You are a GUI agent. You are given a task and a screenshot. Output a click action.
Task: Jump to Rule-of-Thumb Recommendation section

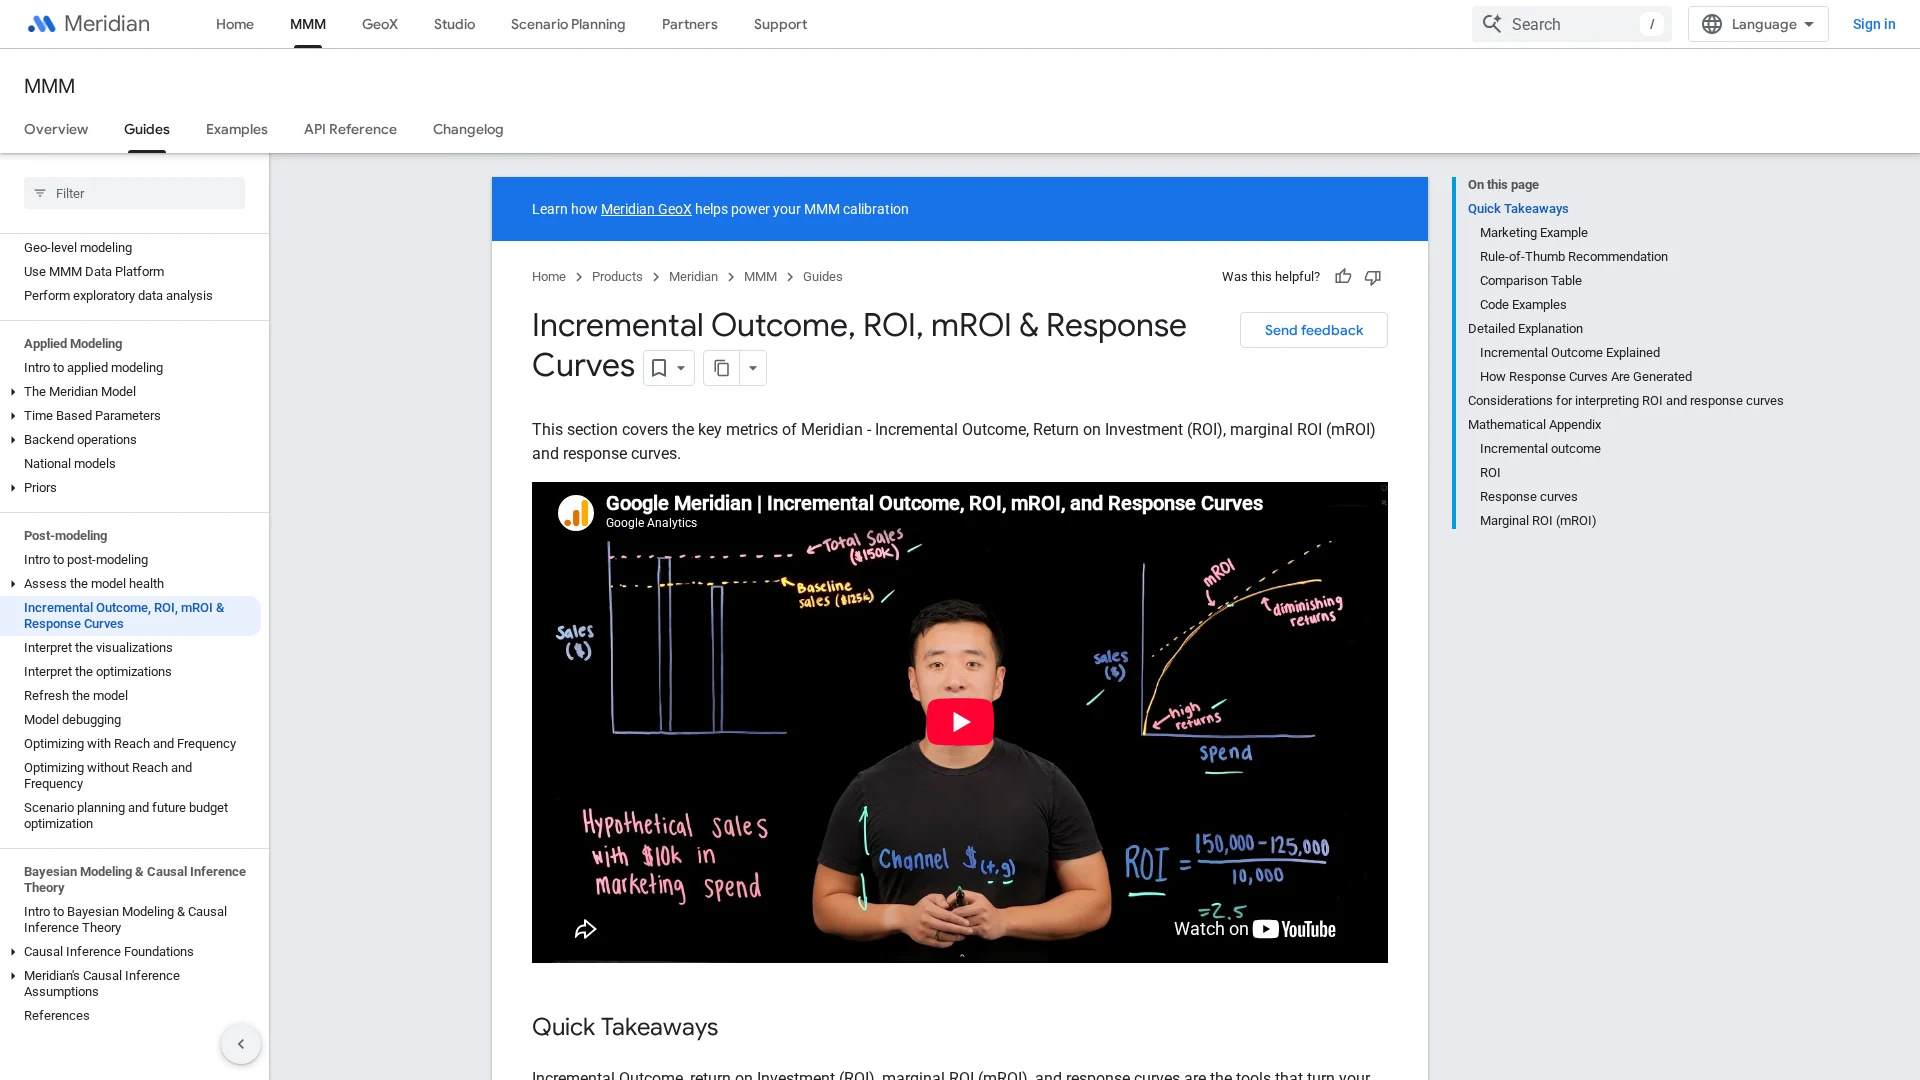1574,257
